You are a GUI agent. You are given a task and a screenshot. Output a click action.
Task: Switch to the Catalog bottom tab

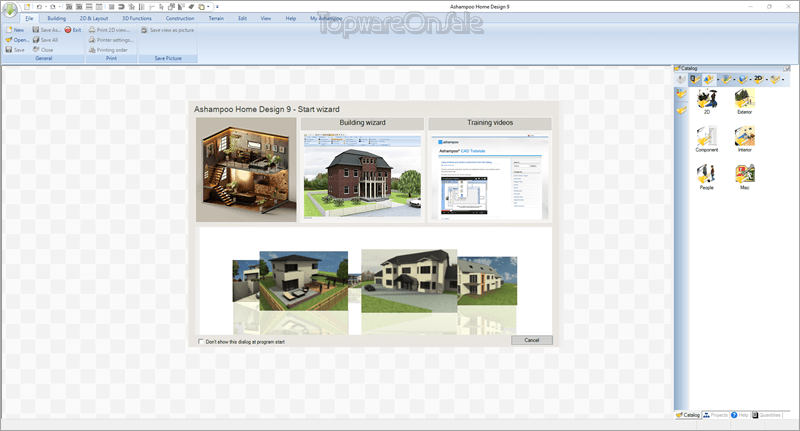pyautogui.click(x=688, y=415)
